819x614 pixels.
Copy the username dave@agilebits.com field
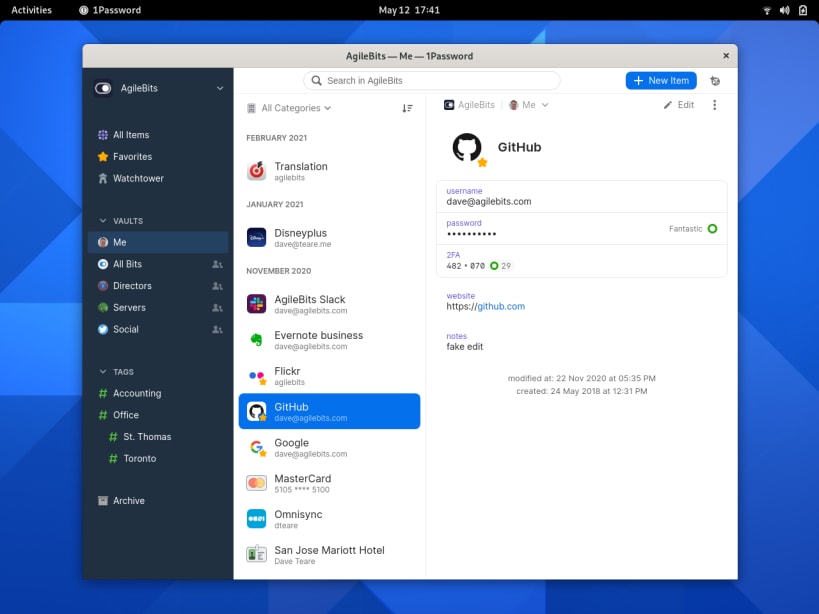pyautogui.click(x=582, y=197)
